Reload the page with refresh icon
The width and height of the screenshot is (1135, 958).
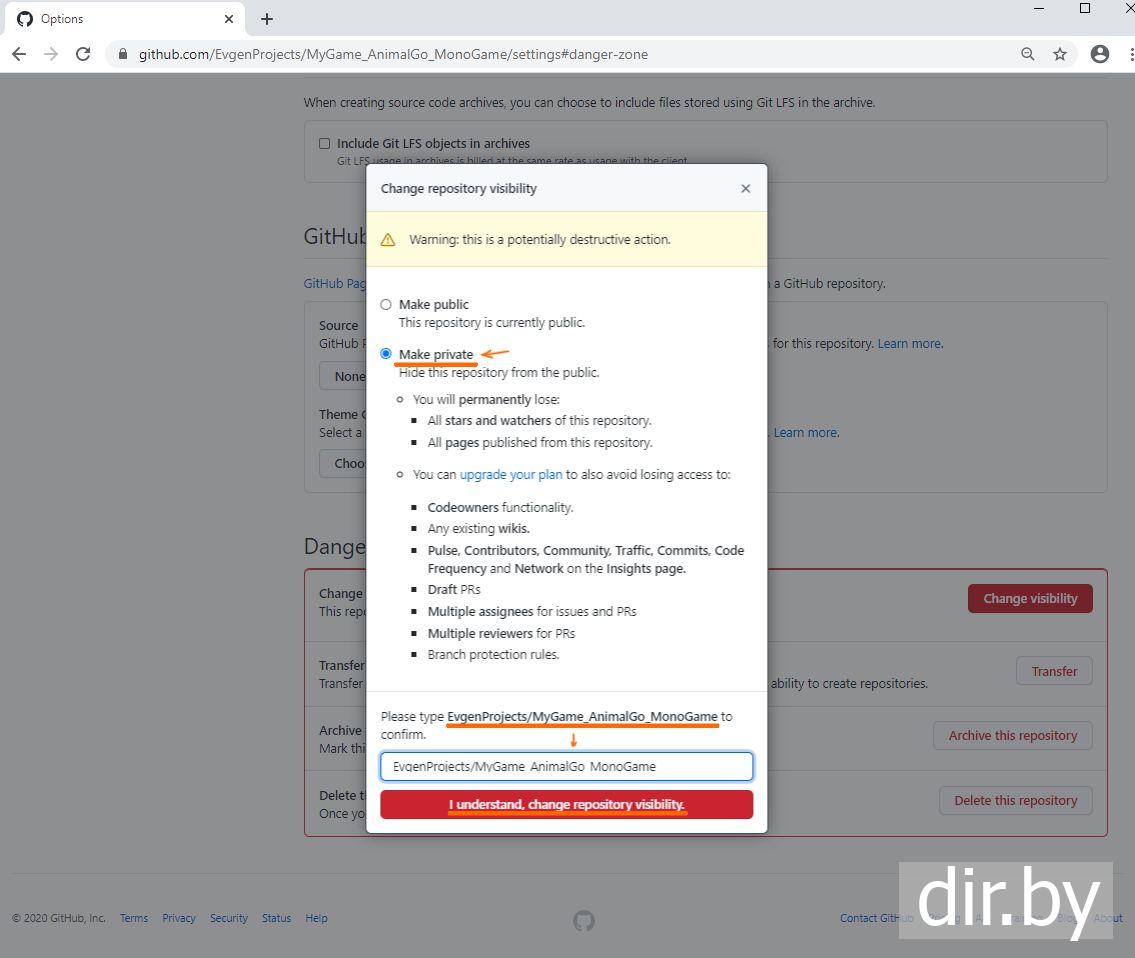pos(83,54)
